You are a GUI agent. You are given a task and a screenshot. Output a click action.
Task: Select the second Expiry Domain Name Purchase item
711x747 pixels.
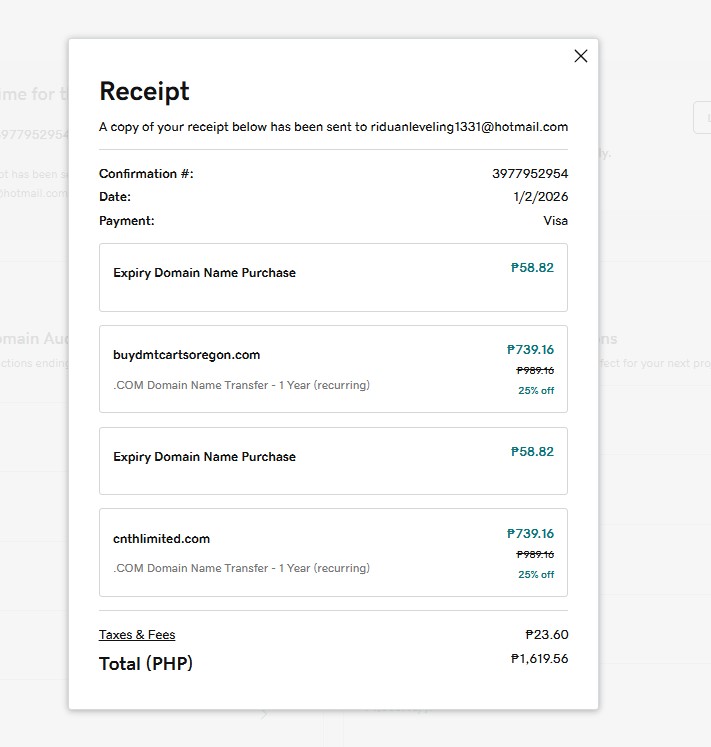pyautogui.click(x=204, y=457)
